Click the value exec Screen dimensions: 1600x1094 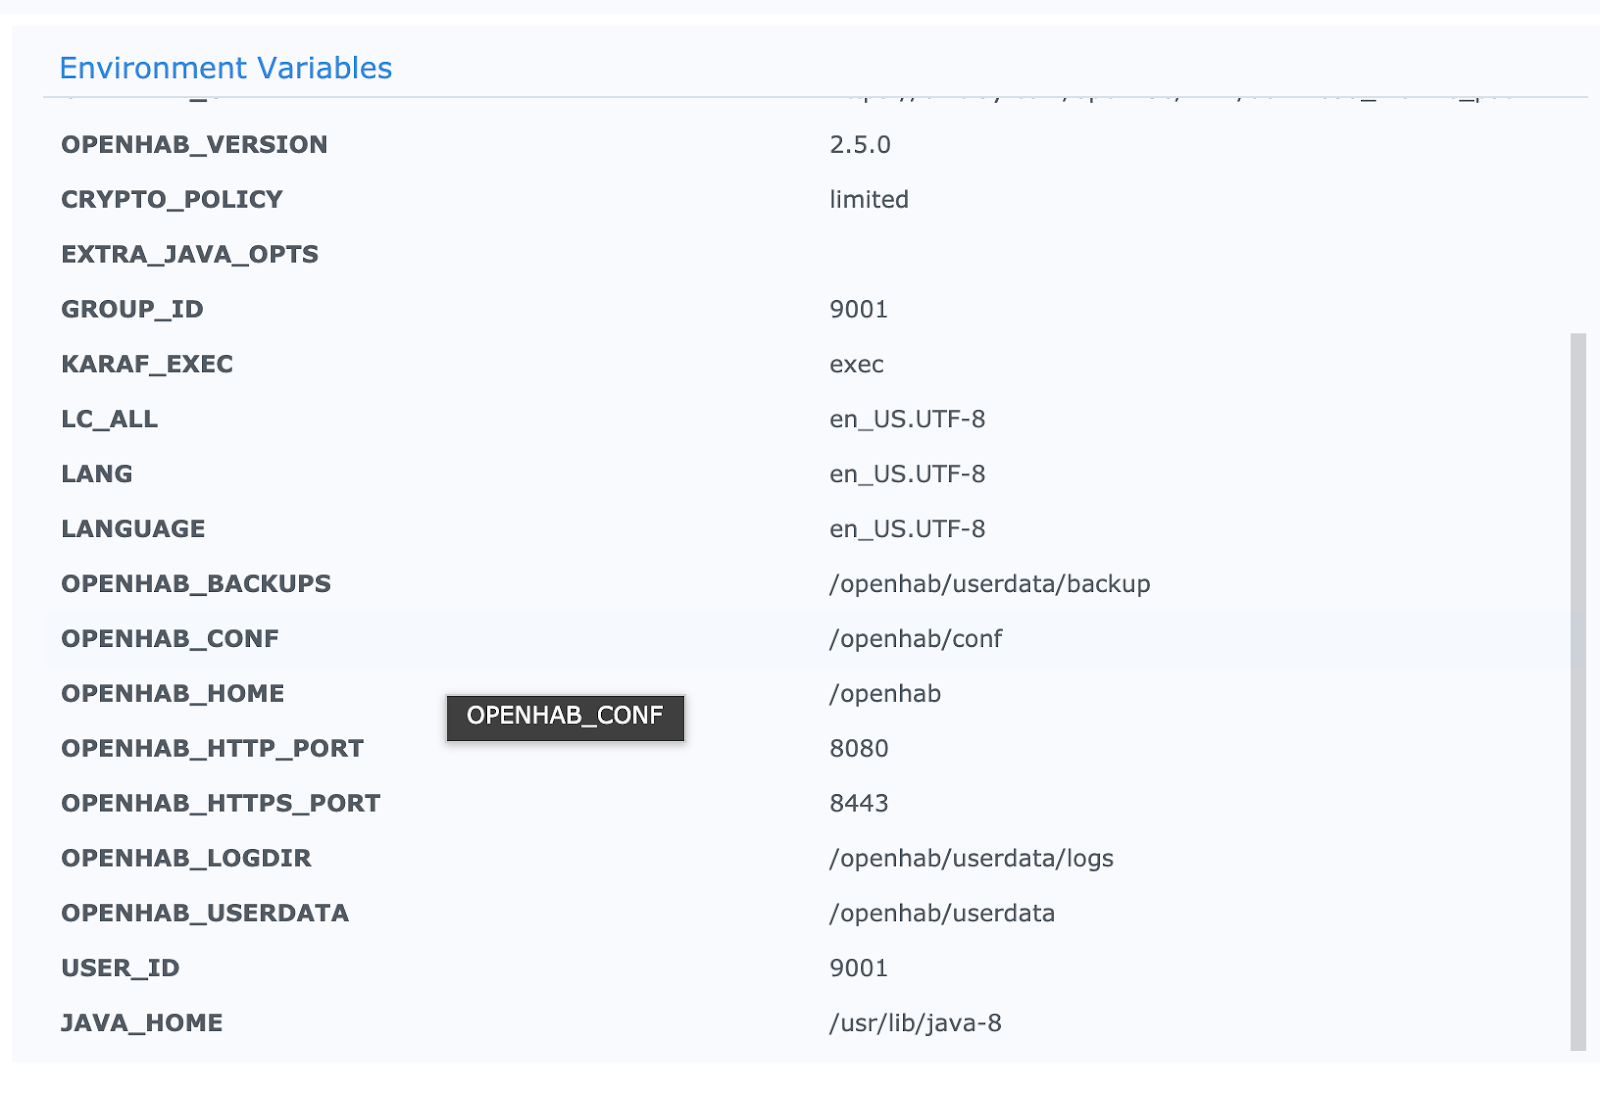tap(857, 365)
